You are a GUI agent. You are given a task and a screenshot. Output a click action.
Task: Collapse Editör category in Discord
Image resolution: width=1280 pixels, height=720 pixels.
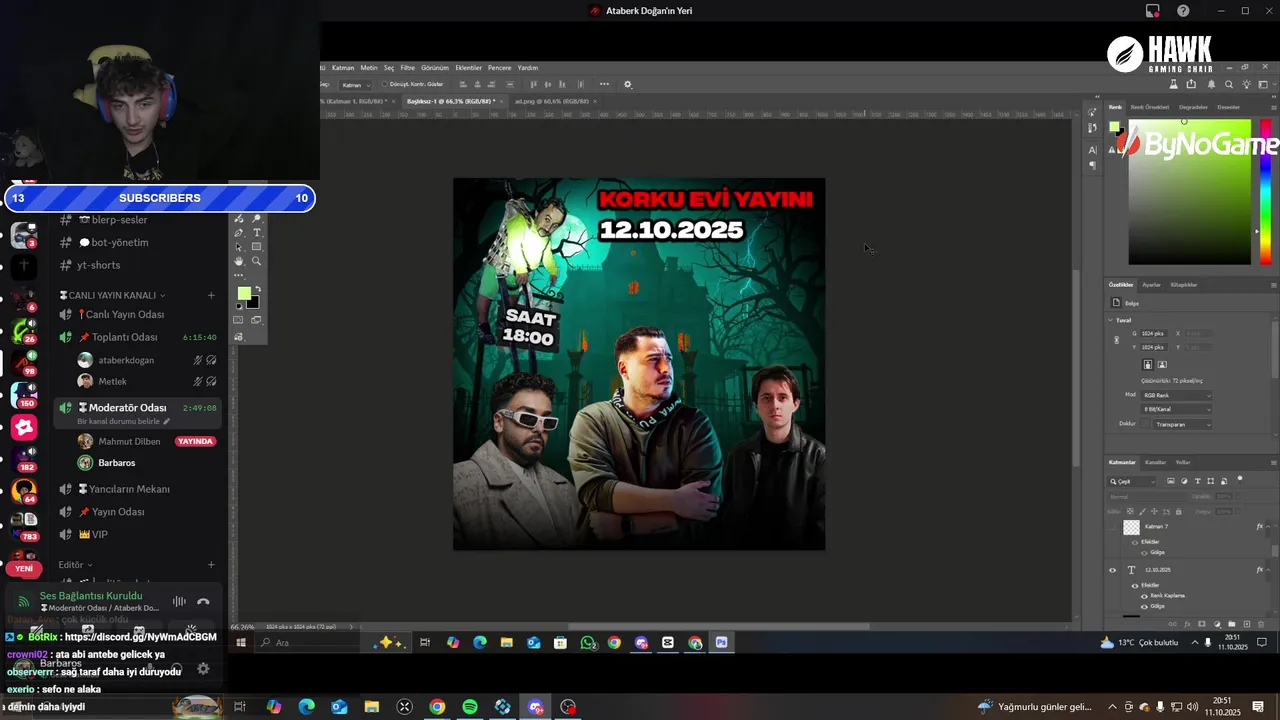click(75, 565)
